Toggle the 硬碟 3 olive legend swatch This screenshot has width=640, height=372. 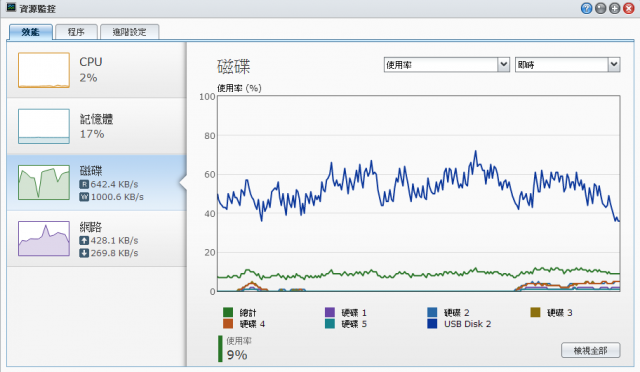coord(535,312)
